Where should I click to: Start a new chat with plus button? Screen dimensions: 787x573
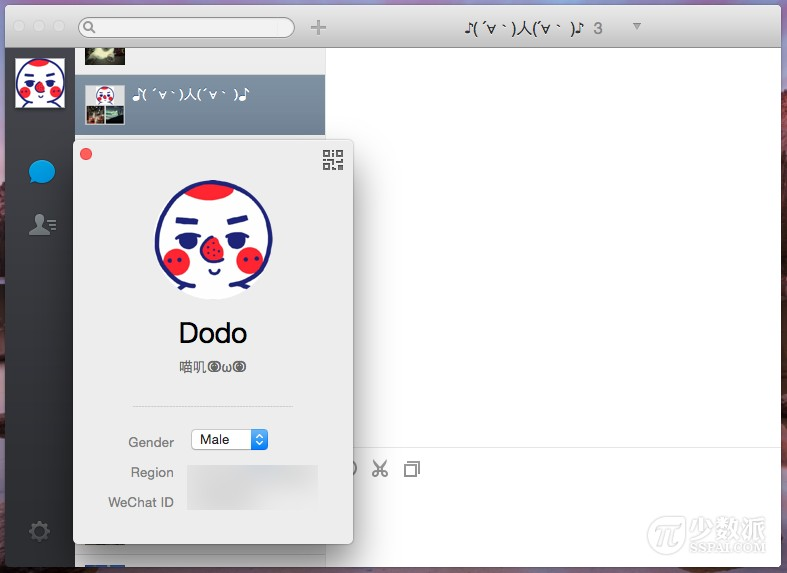click(318, 27)
